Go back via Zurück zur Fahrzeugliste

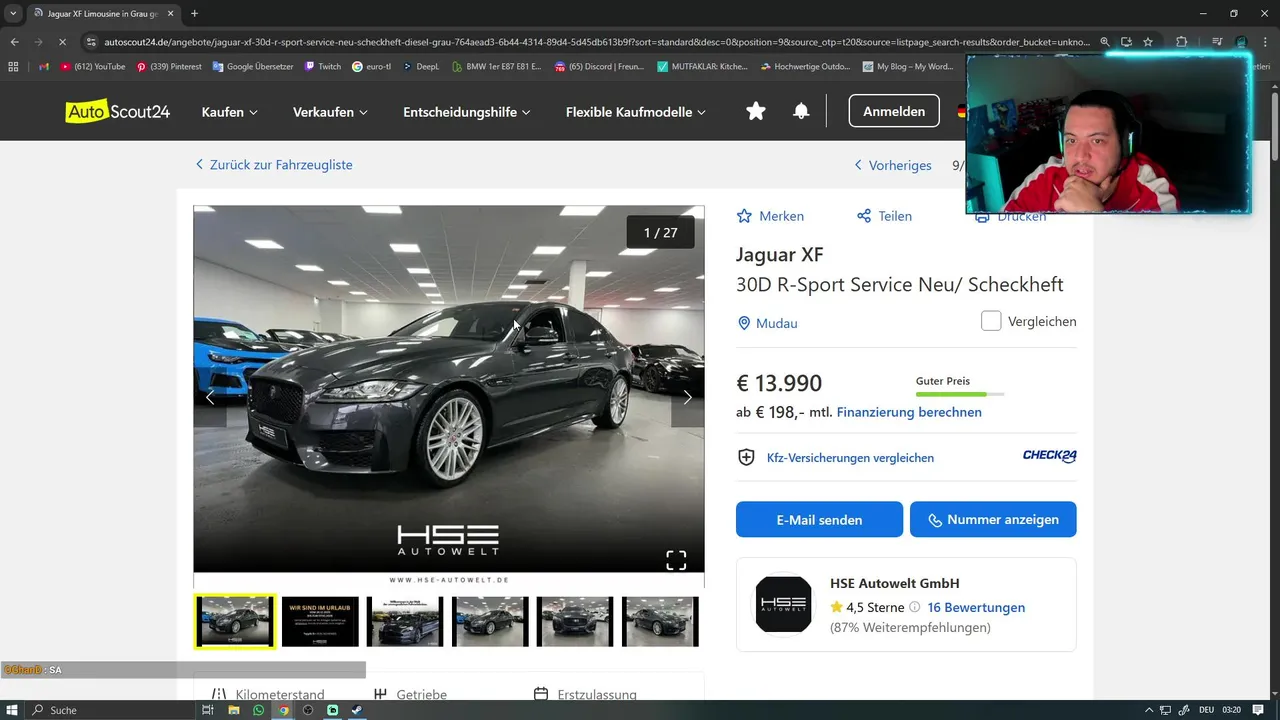[x=273, y=165]
